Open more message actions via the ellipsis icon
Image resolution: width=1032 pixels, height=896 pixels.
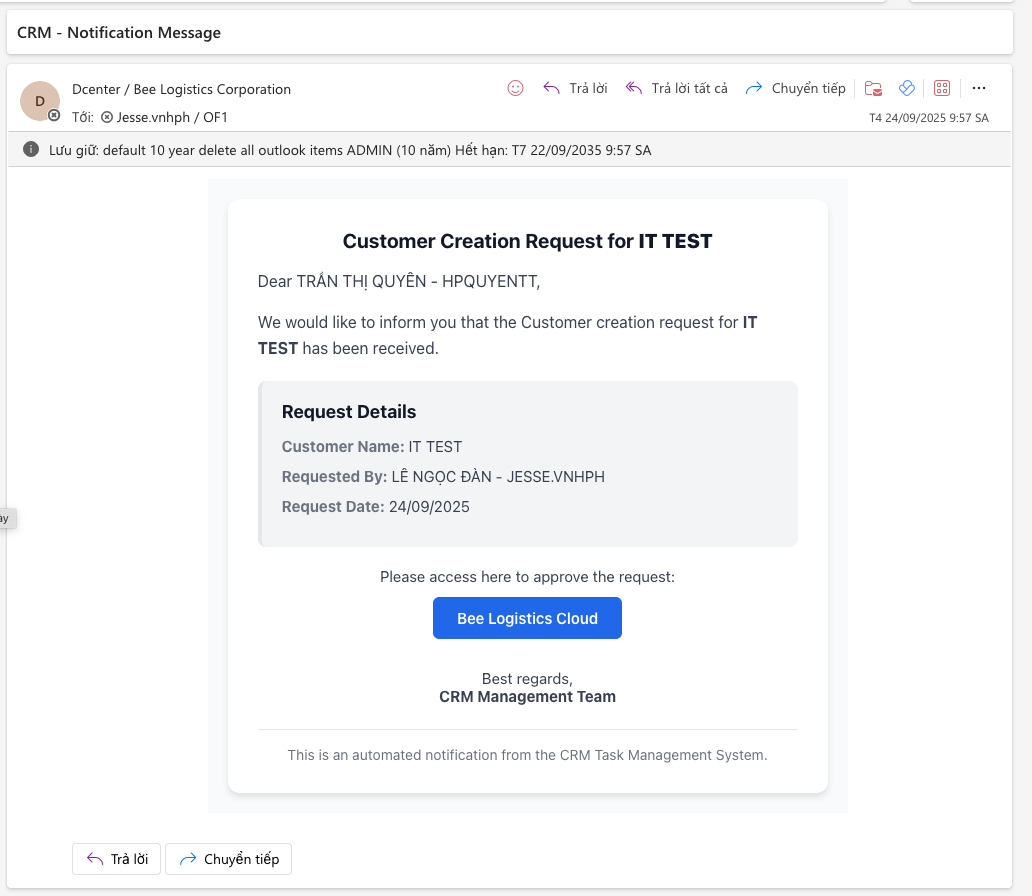pos(978,88)
